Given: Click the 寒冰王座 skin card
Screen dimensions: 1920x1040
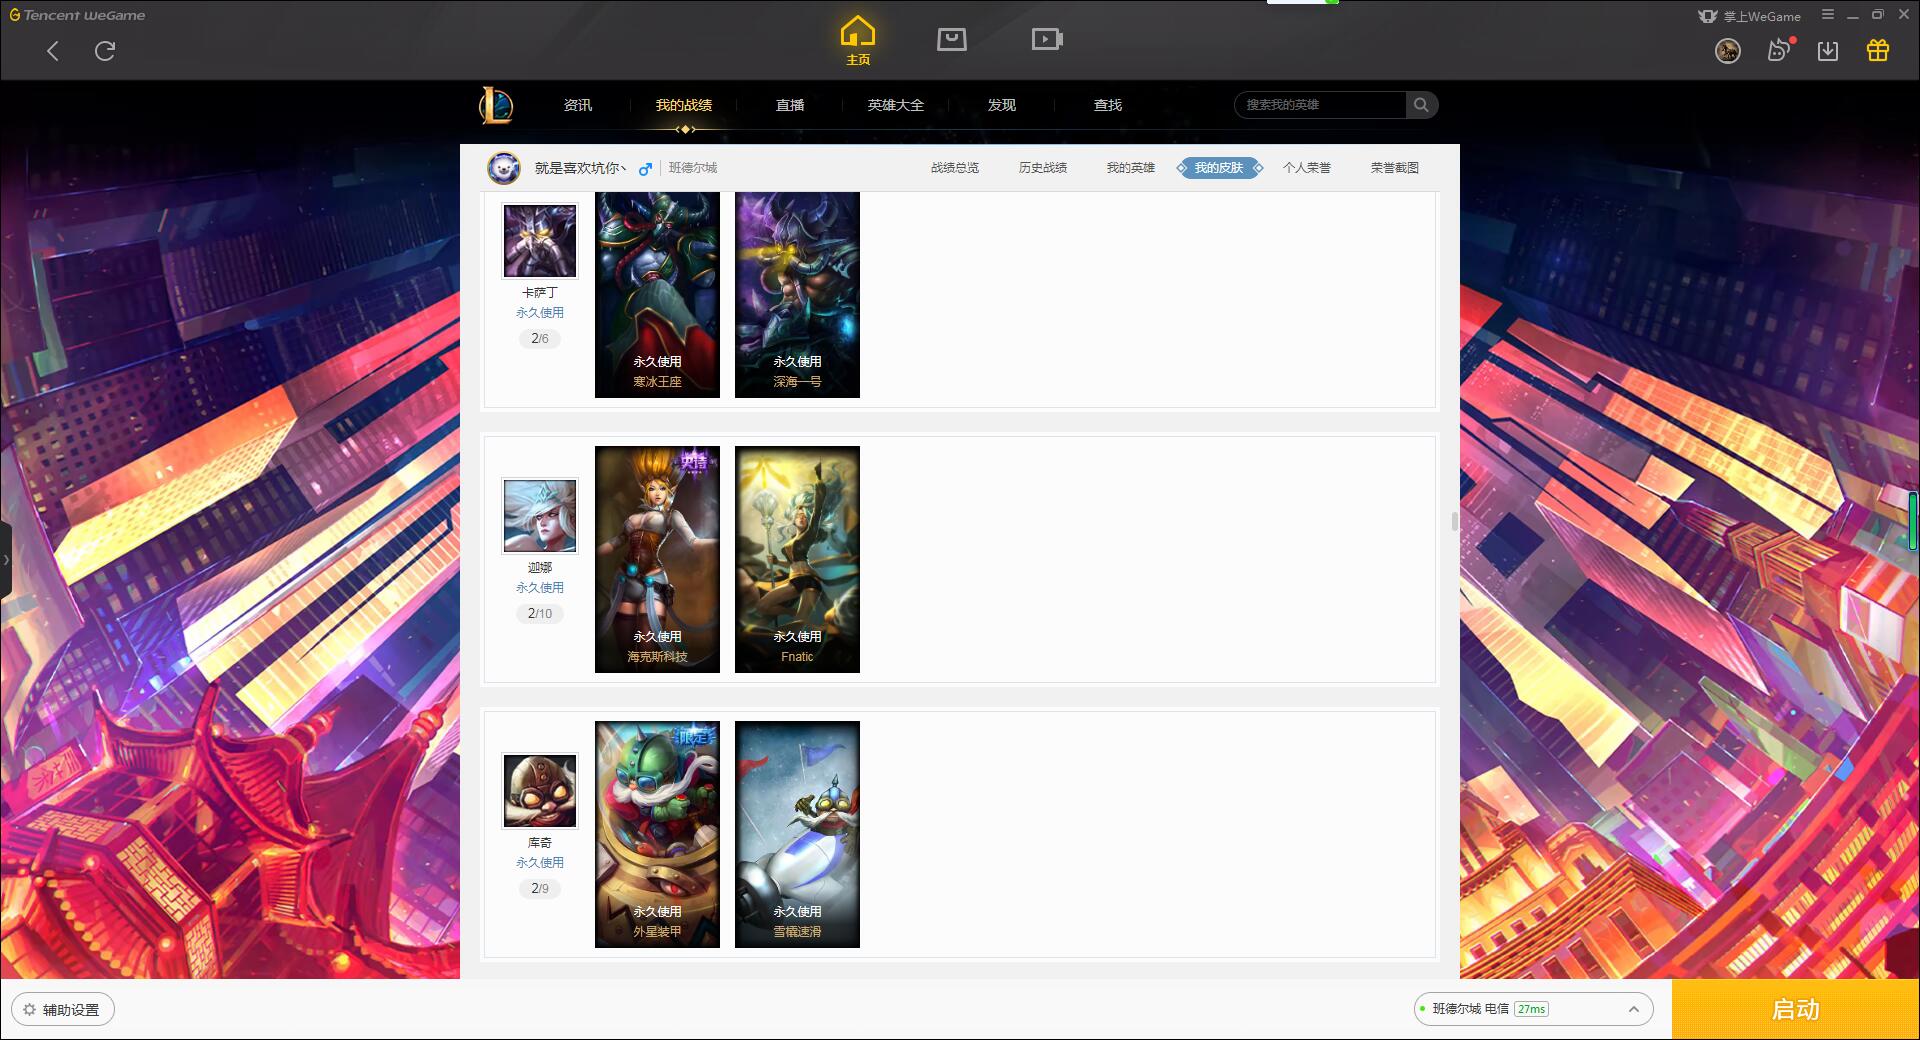Looking at the screenshot, I should pos(657,295).
